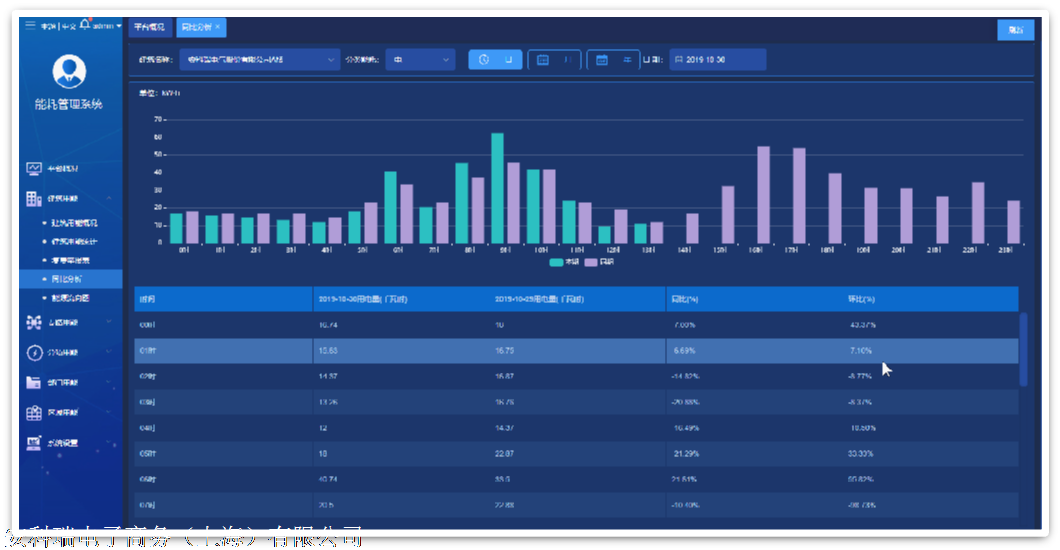Image resolution: width=1060 pixels, height=550 pixels.
Task: Click the value 22.87 in table
Action: coord(504,453)
